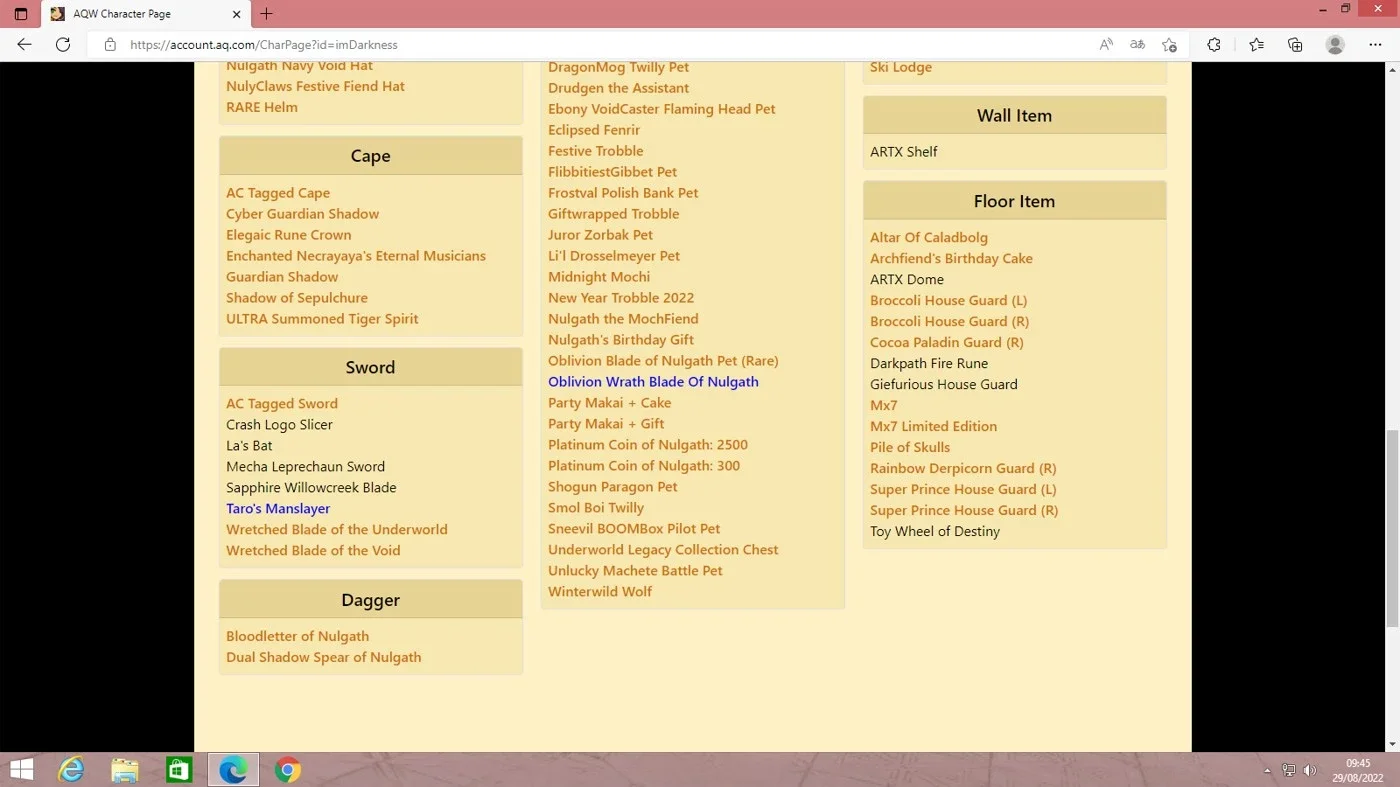Open Winterwild Wolf pet link
This screenshot has width=1400, height=787.
point(600,592)
